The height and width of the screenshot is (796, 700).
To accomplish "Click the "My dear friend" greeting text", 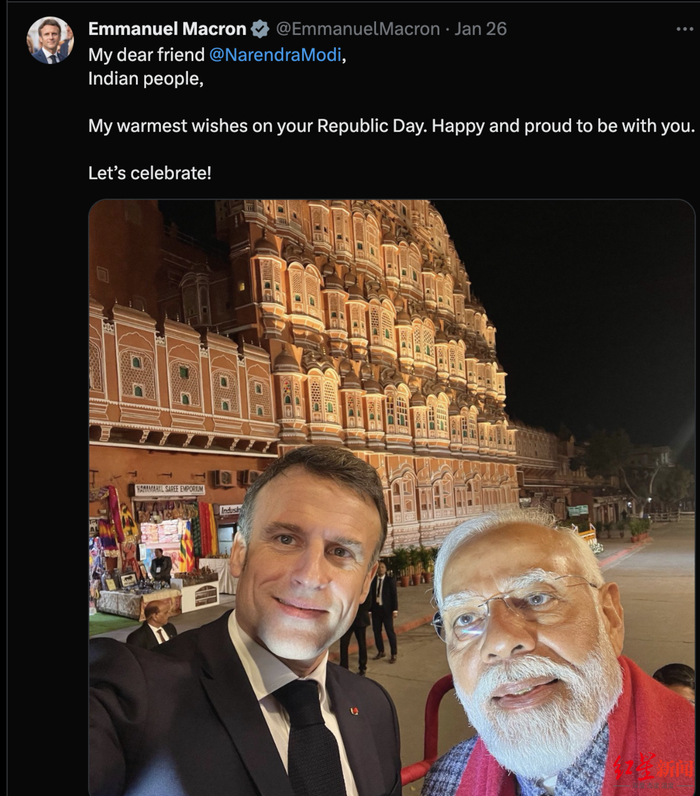I will pos(147,54).
